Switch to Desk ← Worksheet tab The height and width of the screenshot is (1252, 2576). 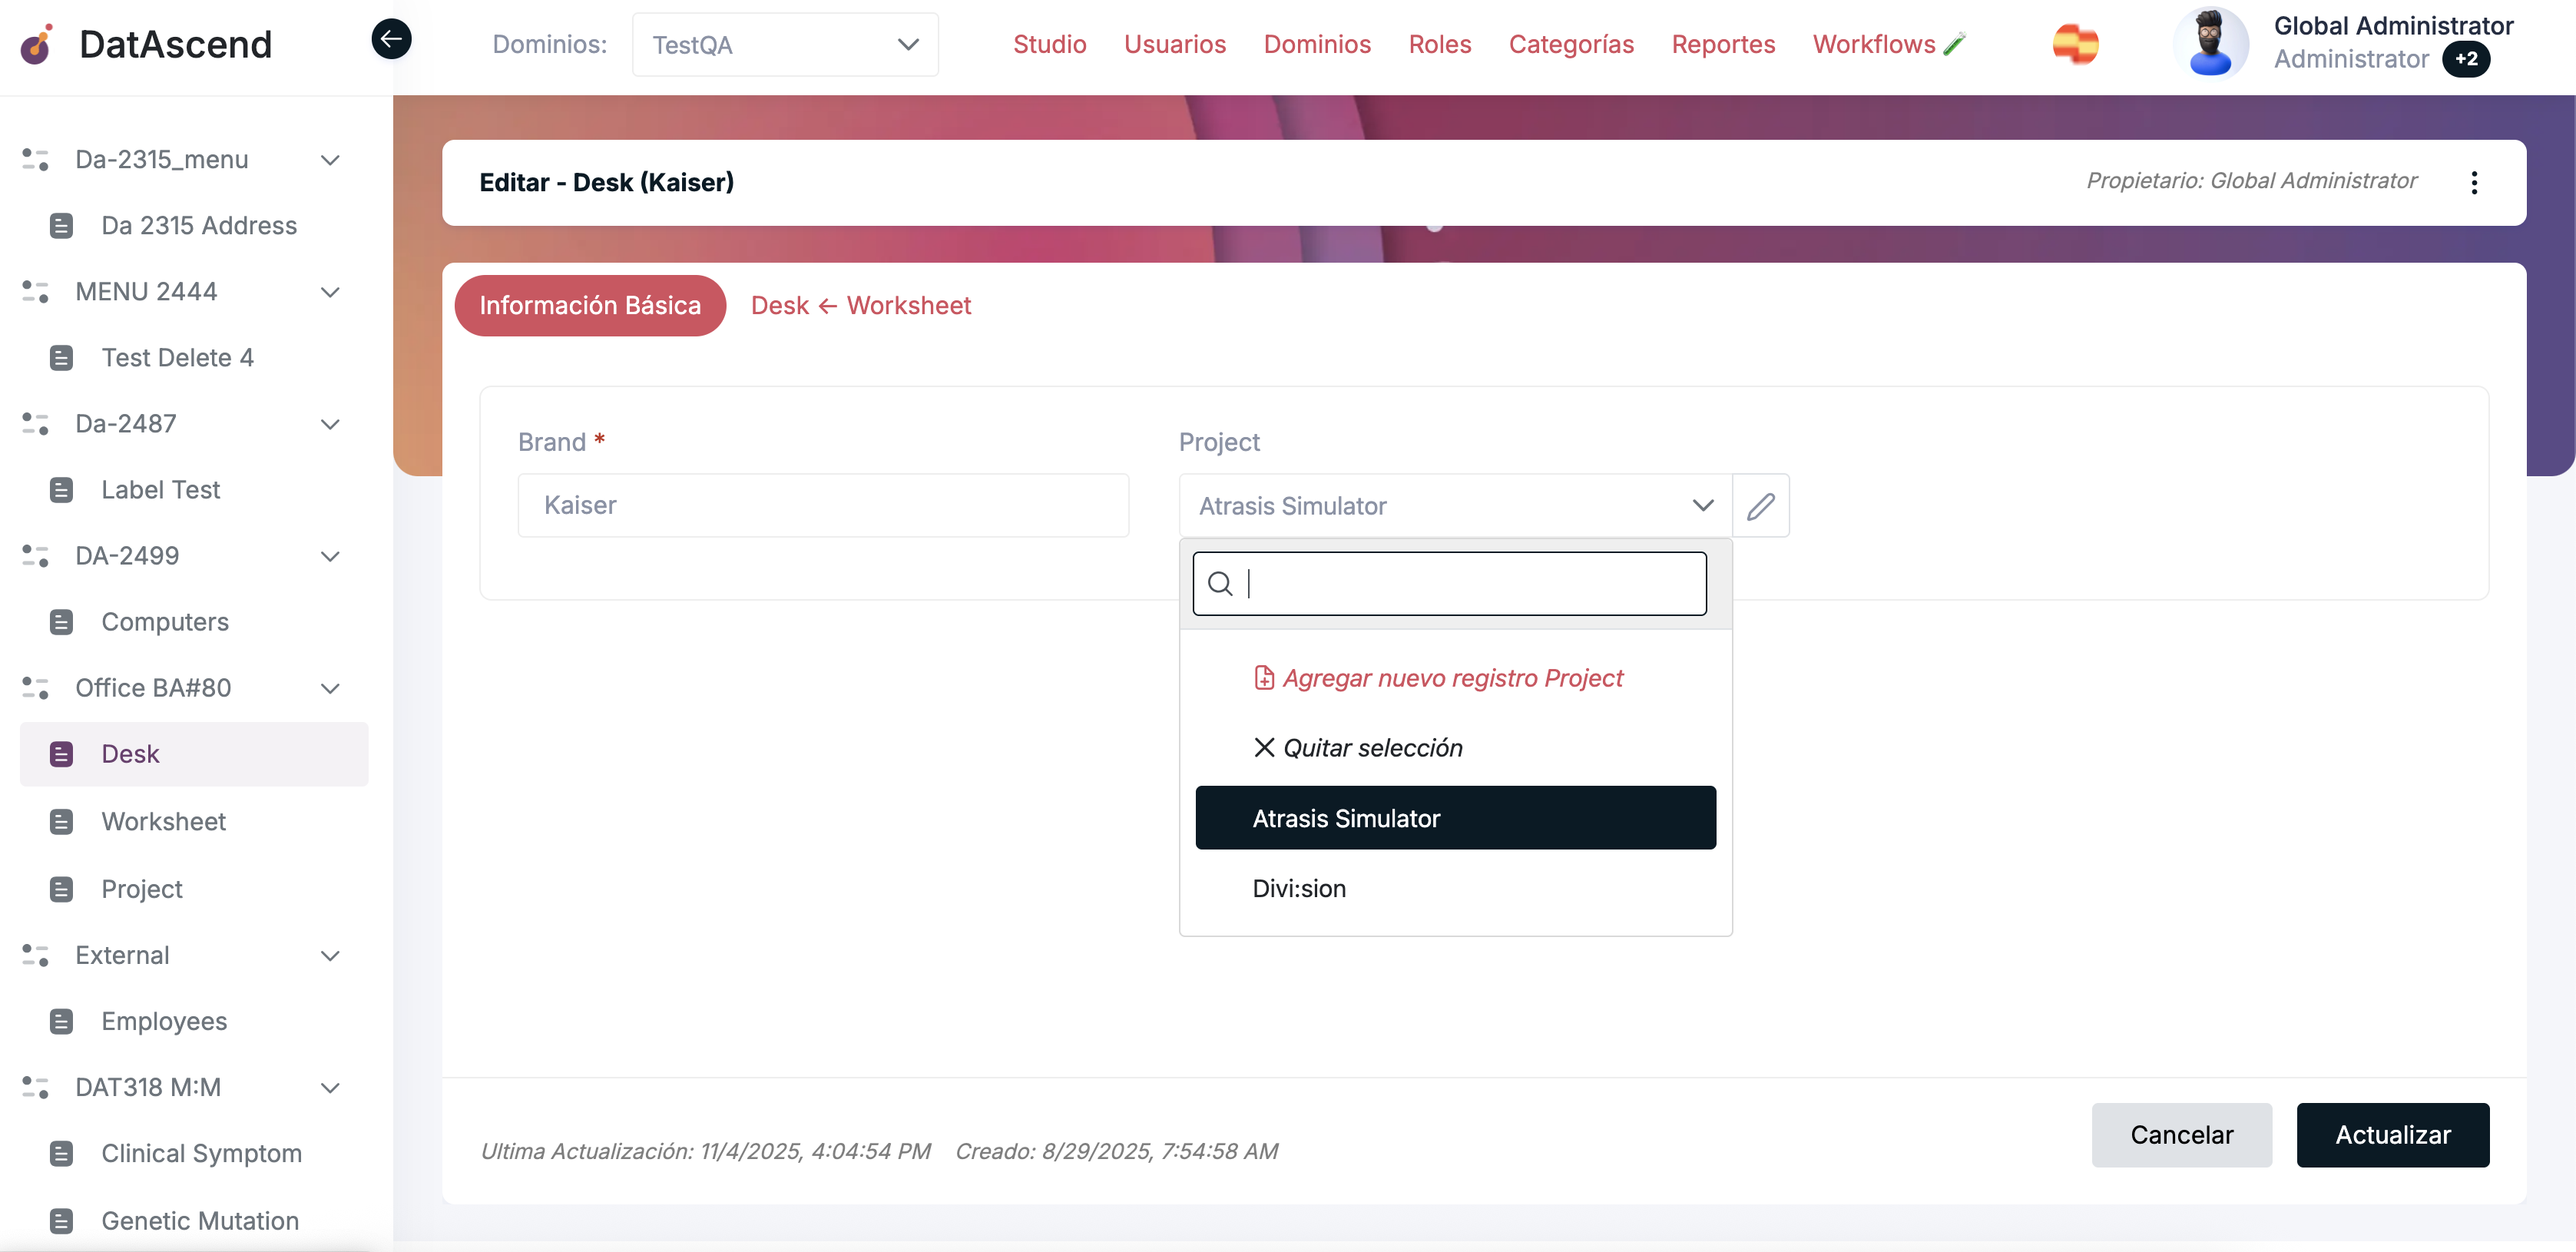coord(860,305)
